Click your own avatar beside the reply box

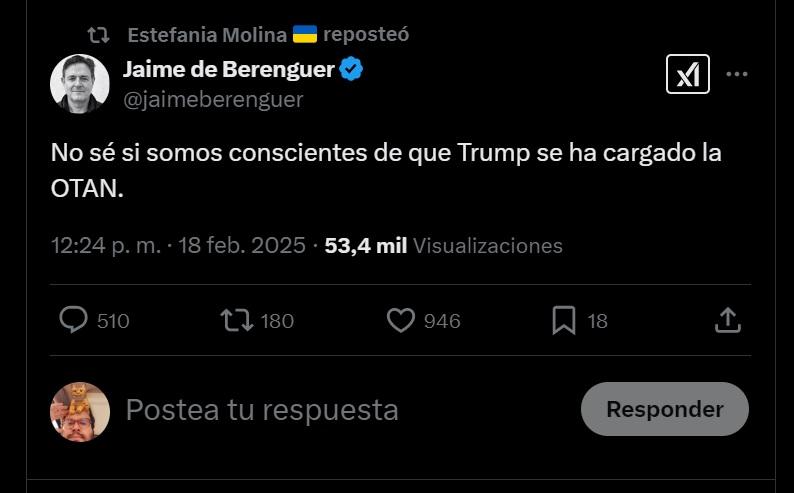tap(80, 411)
